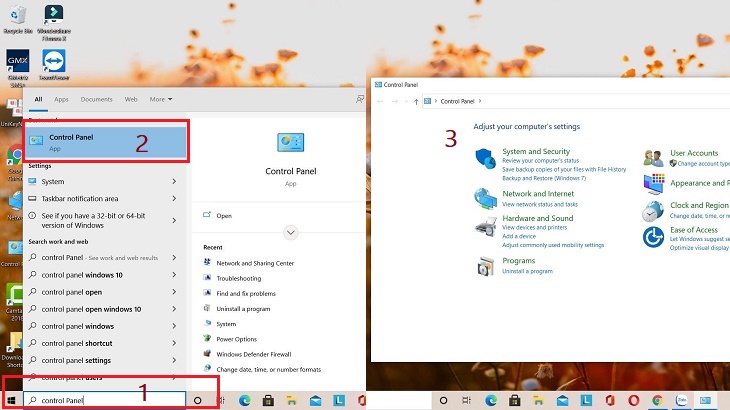The image size is (730, 410).
Task: Switch to the All search tab
Action: 38,99
